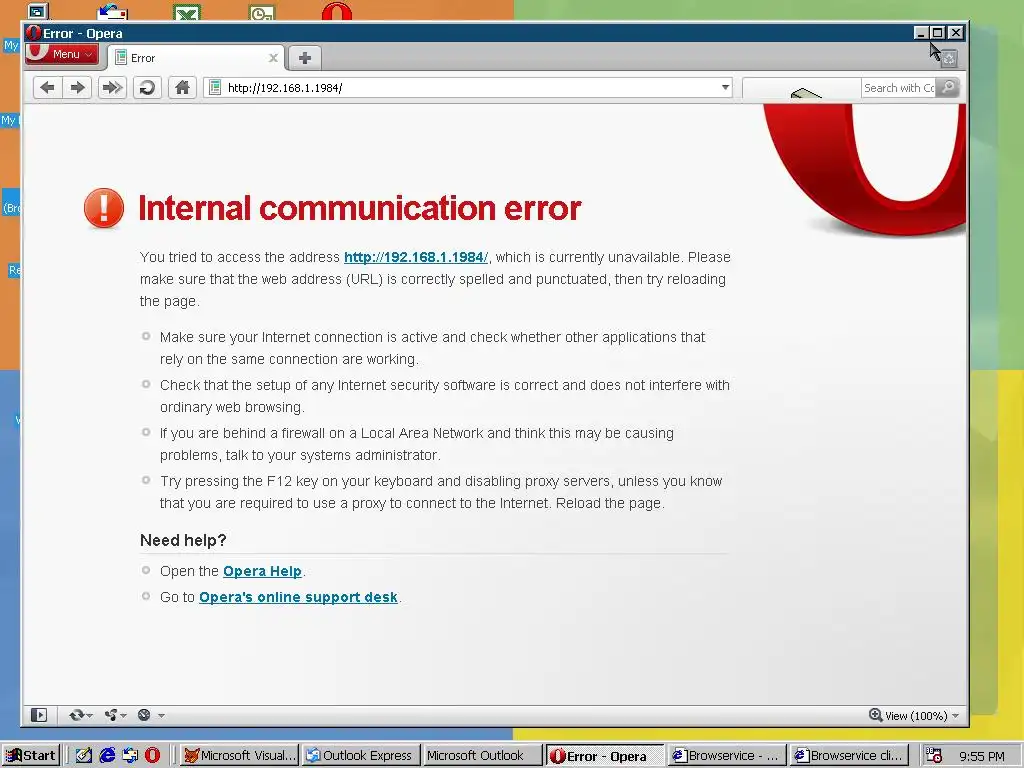The image size is (1024, 768).
Task: Go back with the Back arrow
Action: click(47, 88)
